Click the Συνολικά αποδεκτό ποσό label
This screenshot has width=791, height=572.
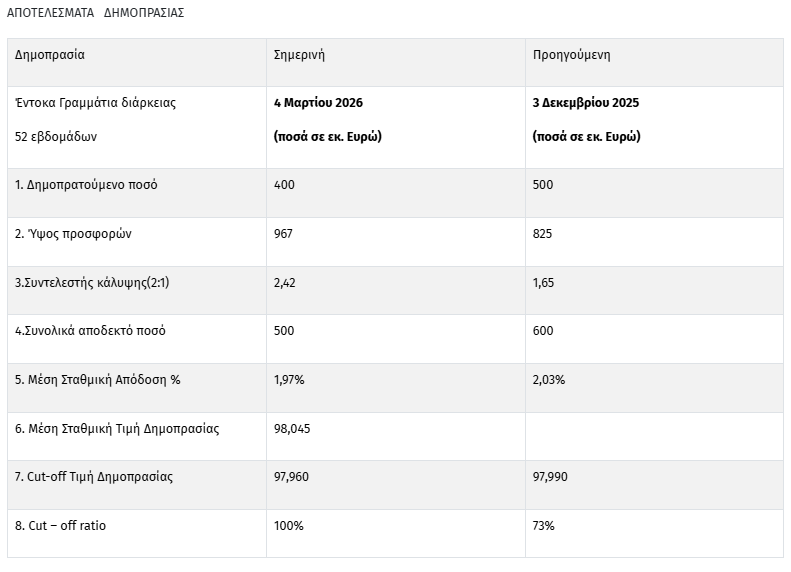(x=90, y=331)
